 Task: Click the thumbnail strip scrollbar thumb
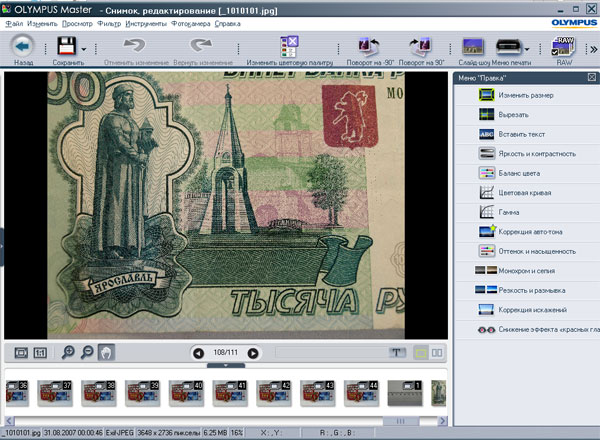[401, 421]
